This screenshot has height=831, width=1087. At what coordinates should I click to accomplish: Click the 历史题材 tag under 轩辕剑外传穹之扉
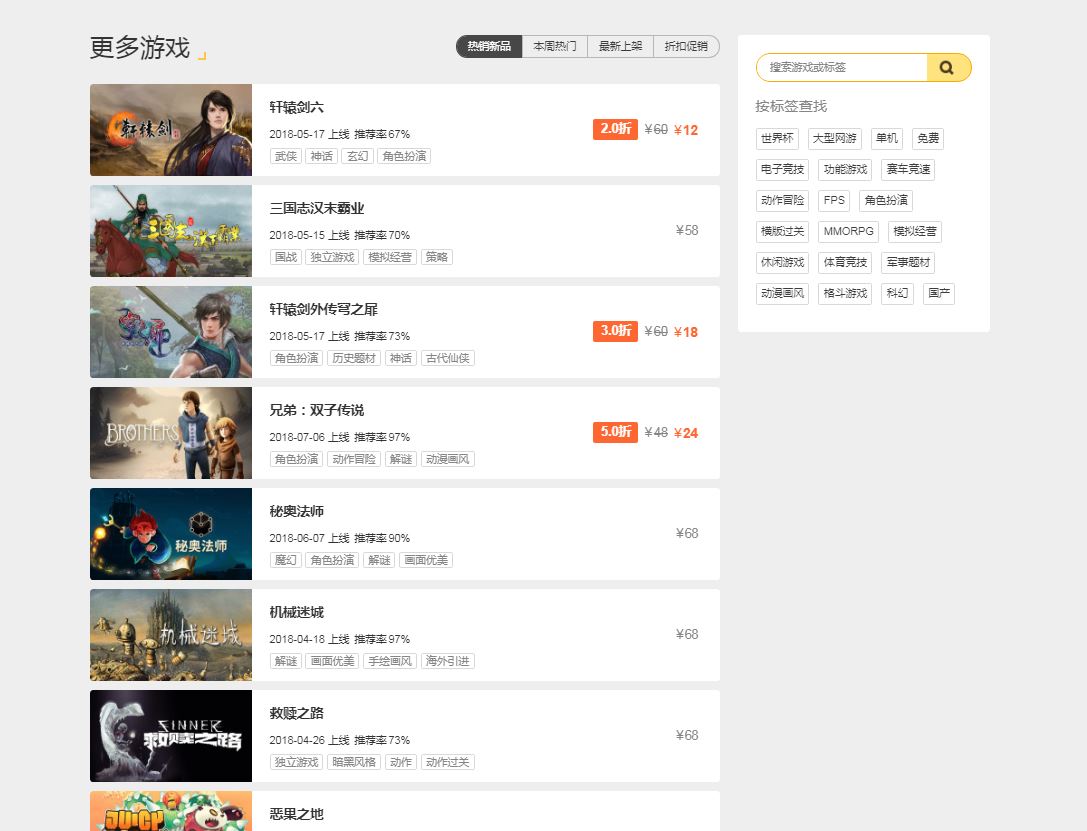pyautogui.click(x=354, y=358)
